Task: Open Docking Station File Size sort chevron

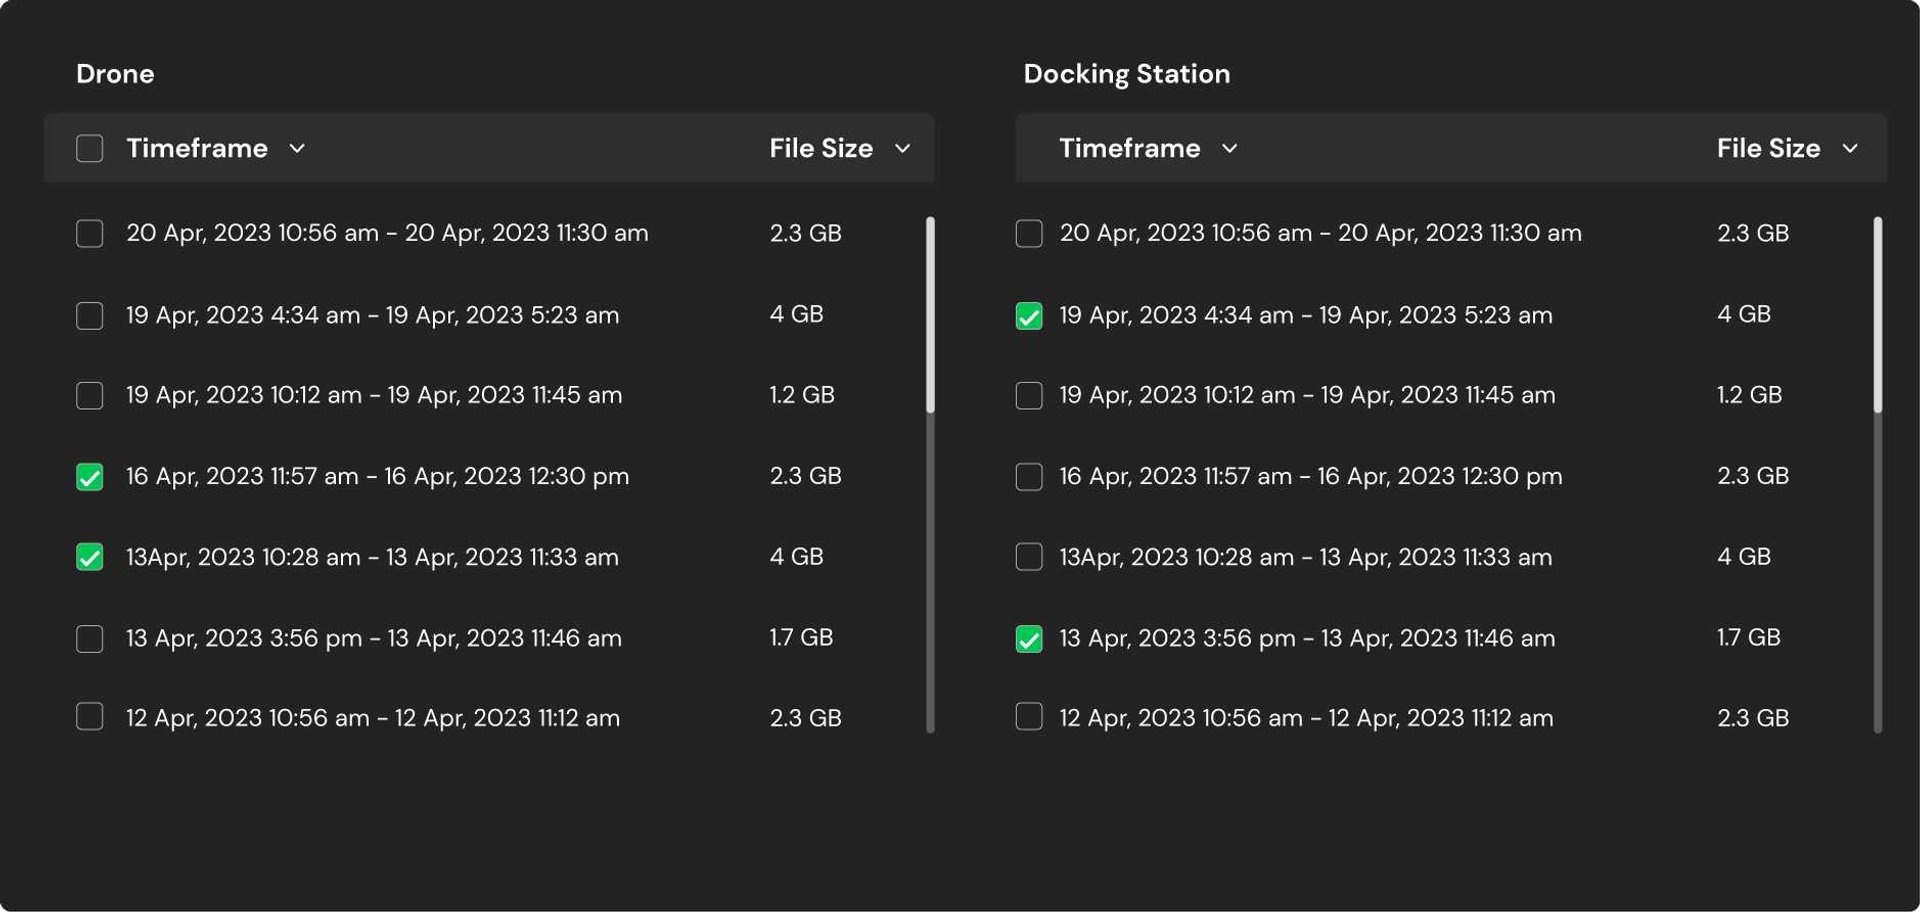Action: (x=1850, y=148)
